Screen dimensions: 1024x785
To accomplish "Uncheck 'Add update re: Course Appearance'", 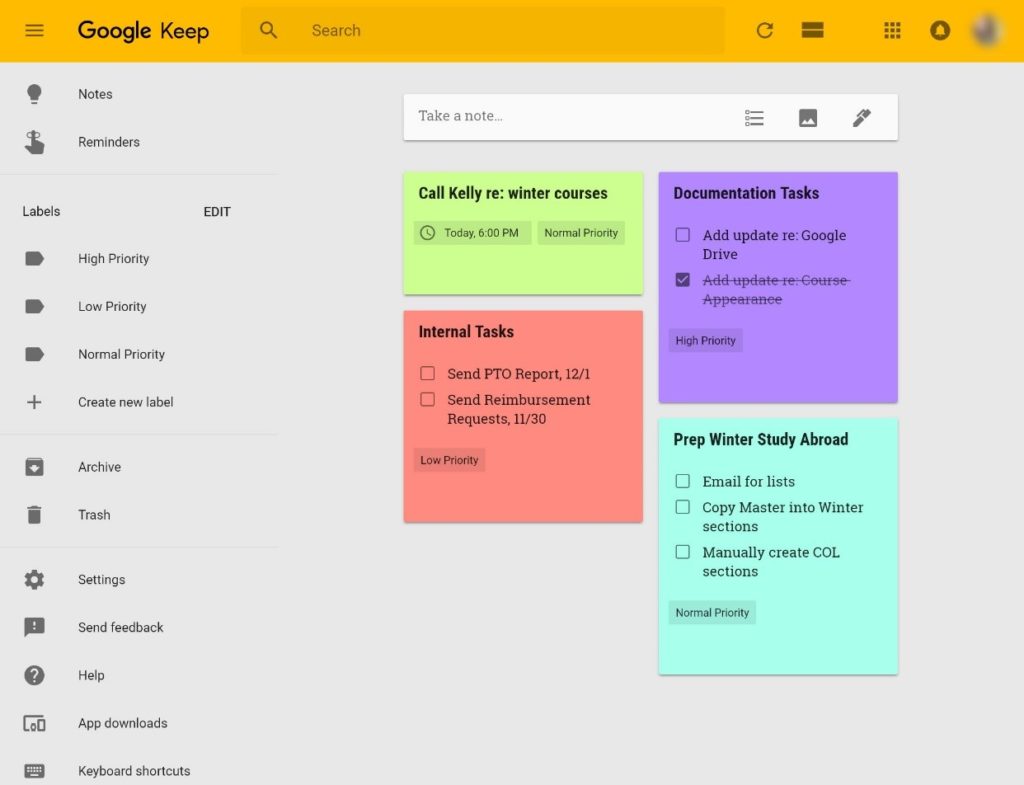I will tap(683, 280).
